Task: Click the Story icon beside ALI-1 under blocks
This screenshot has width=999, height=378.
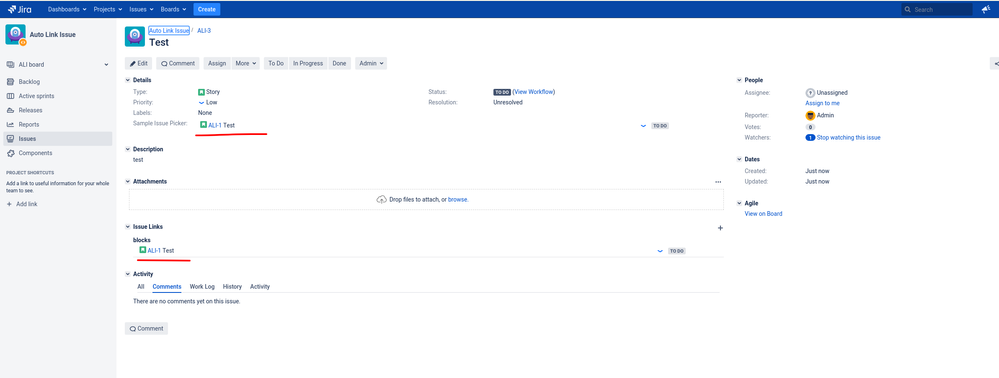Action: (x=143, y=251)
